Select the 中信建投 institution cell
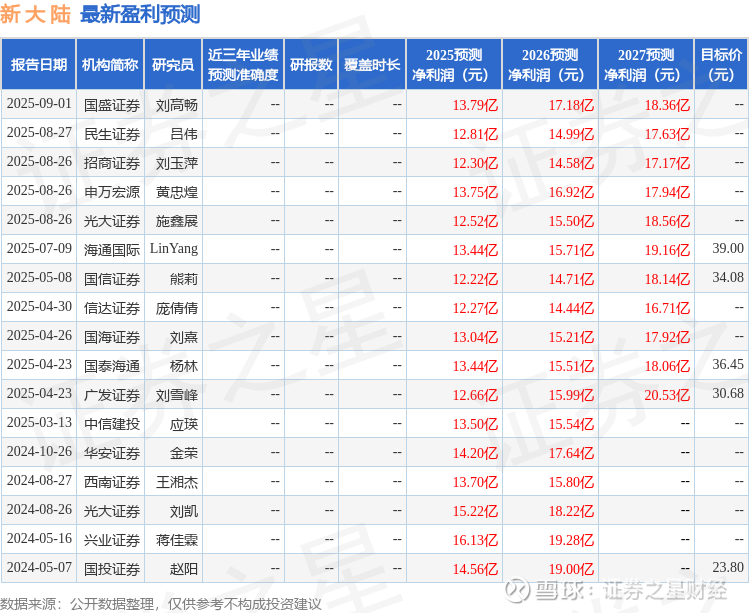This screenshot has width=749, height=613. (110, 423)
